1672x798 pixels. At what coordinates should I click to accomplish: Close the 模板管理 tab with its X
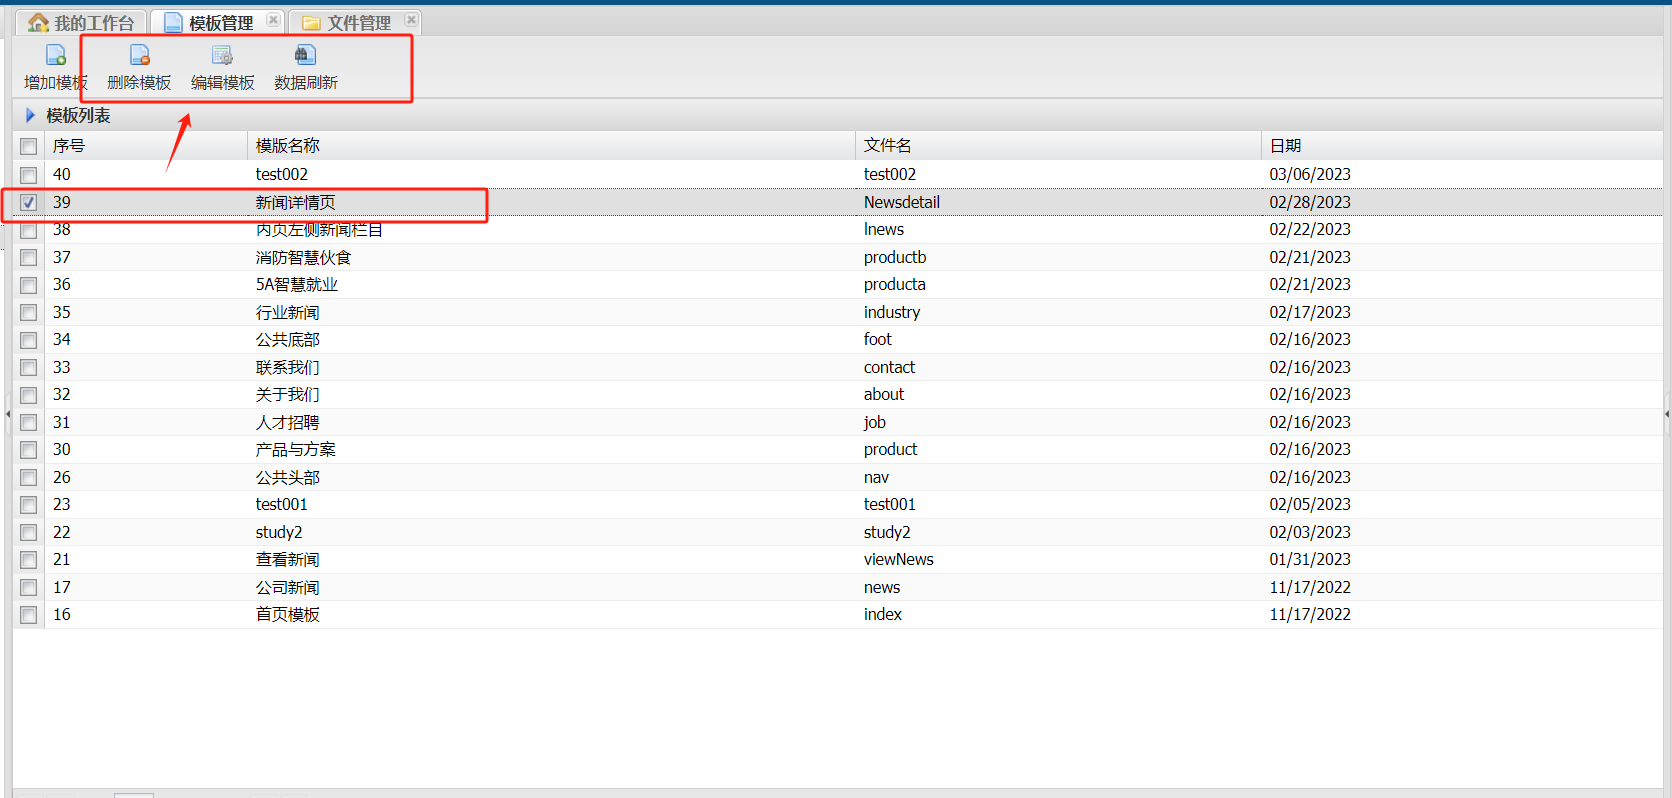[x=273, y=20]
